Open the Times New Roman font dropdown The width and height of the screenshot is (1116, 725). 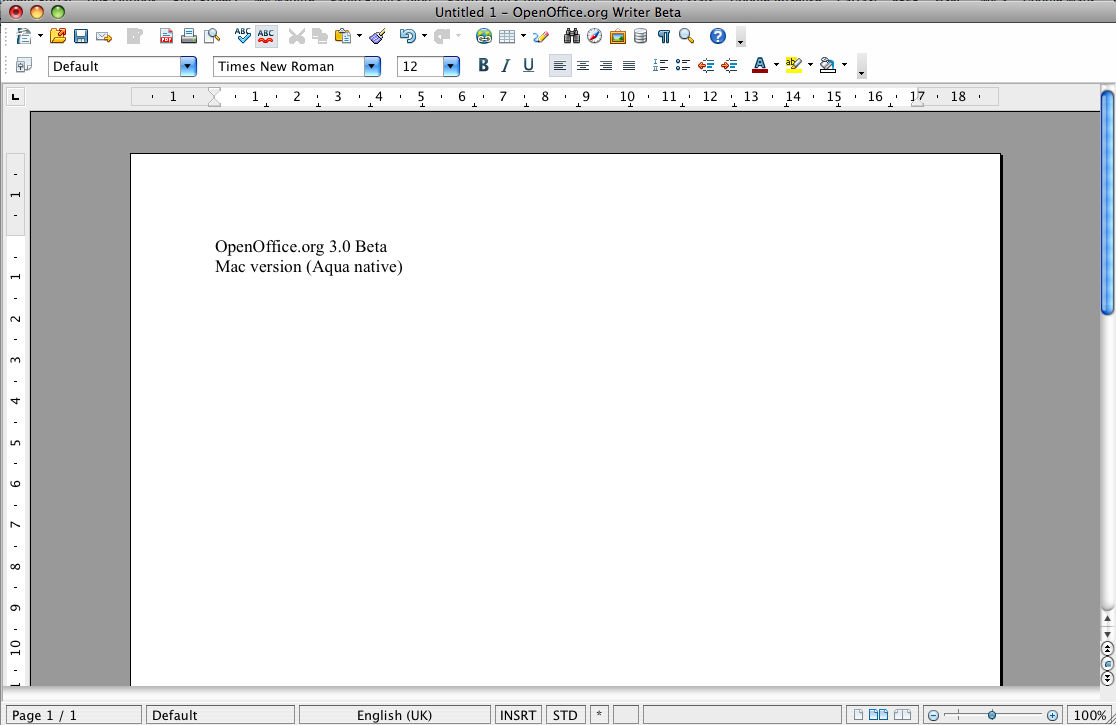372,66
